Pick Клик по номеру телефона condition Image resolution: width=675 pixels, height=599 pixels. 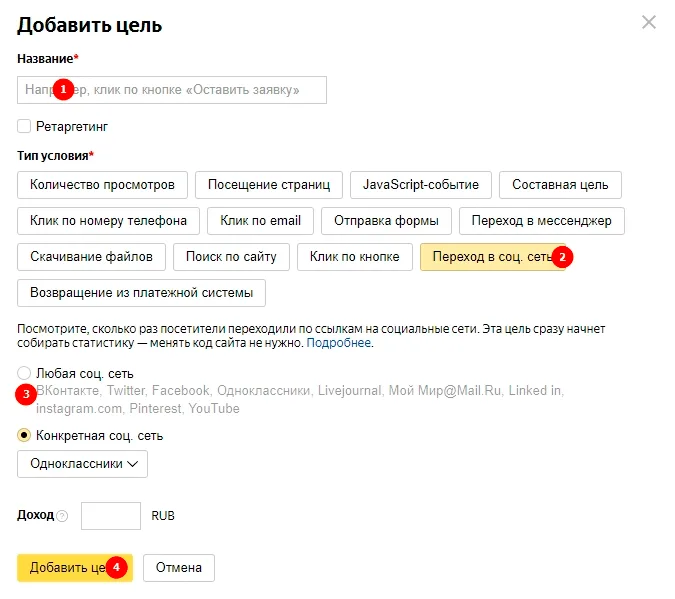coord(108,221)
